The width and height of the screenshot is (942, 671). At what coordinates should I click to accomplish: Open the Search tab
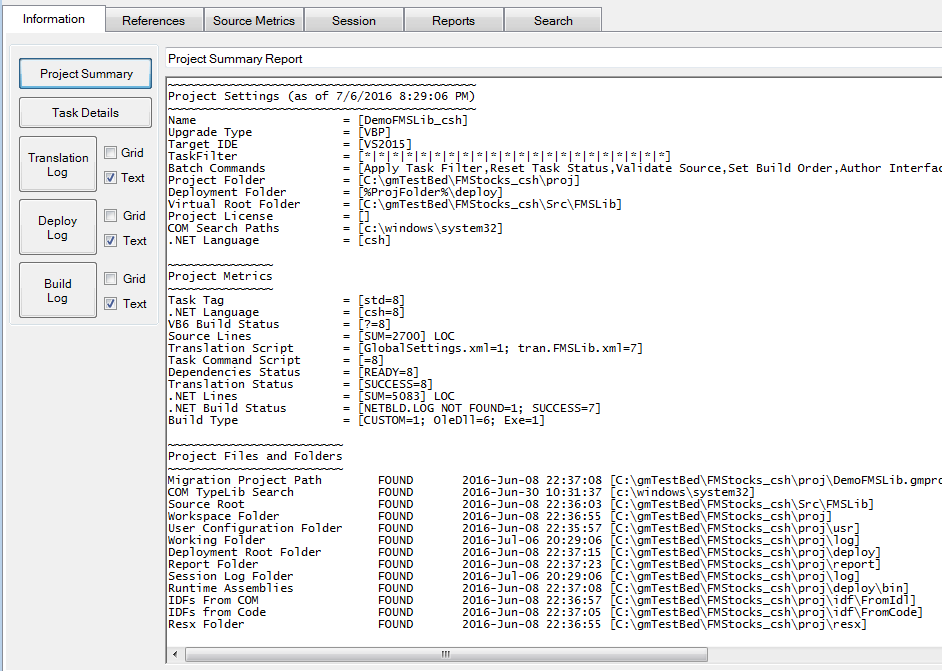[553, 20]
